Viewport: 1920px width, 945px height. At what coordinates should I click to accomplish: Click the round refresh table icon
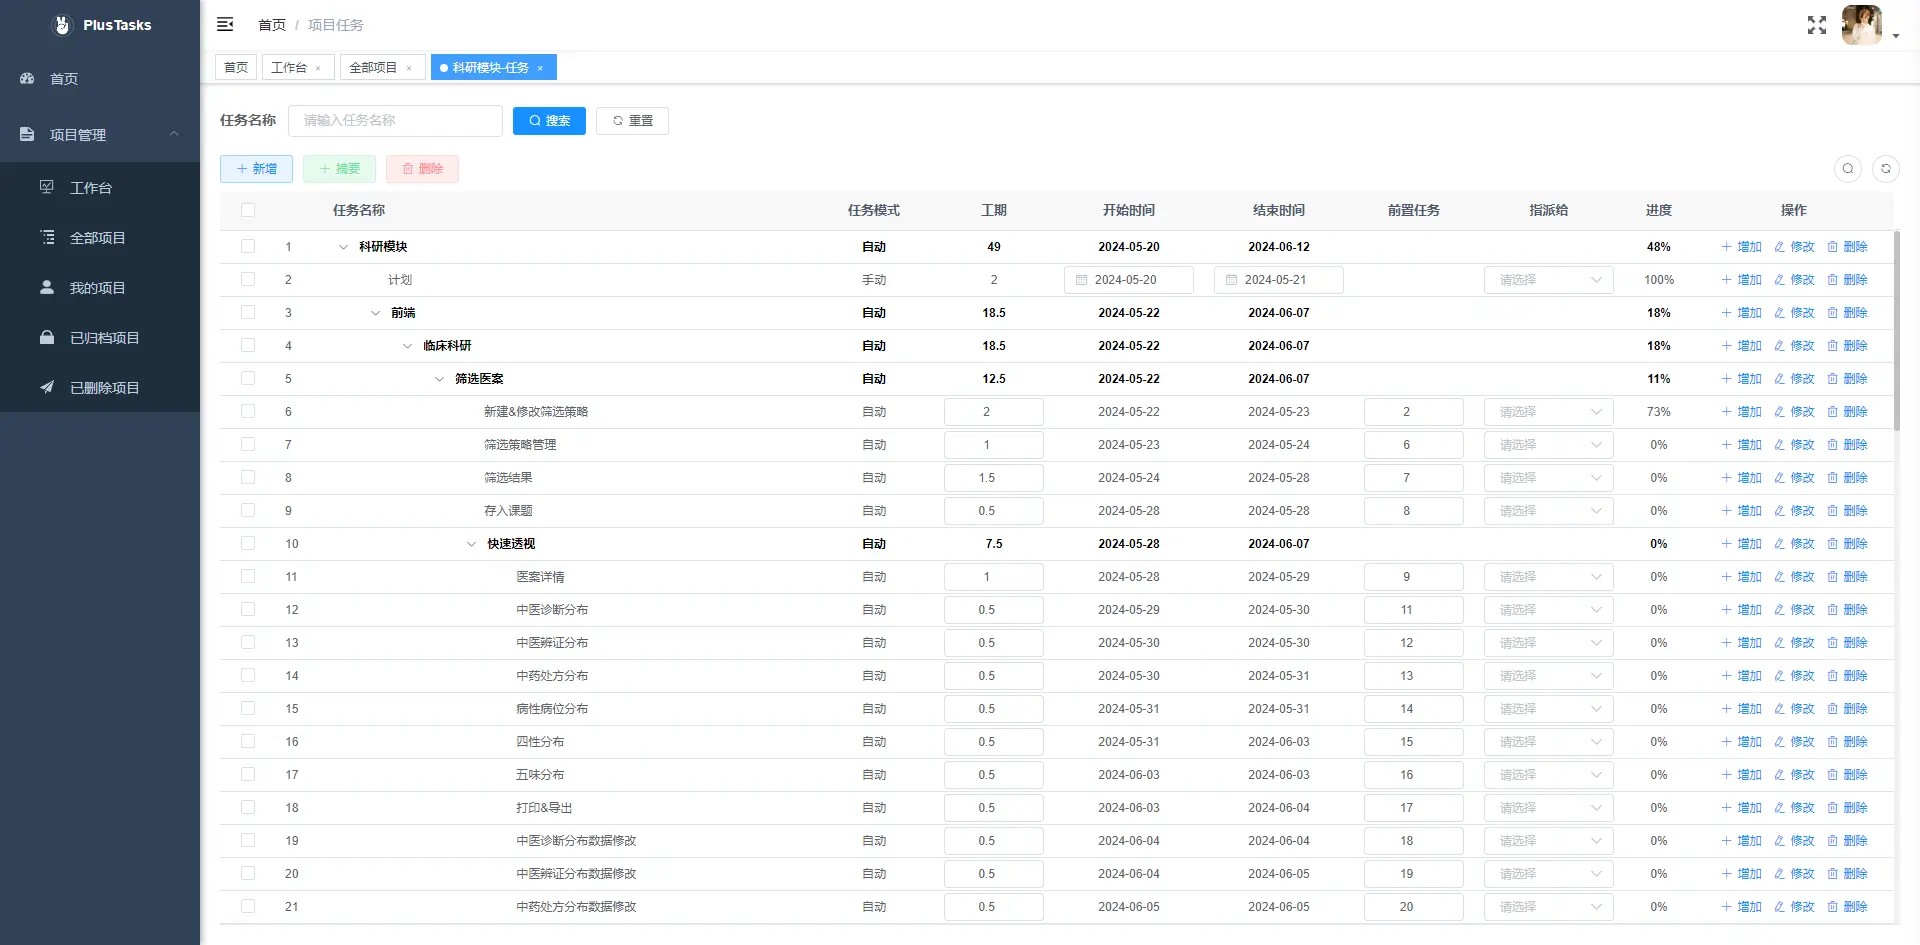pos(1885,169)
